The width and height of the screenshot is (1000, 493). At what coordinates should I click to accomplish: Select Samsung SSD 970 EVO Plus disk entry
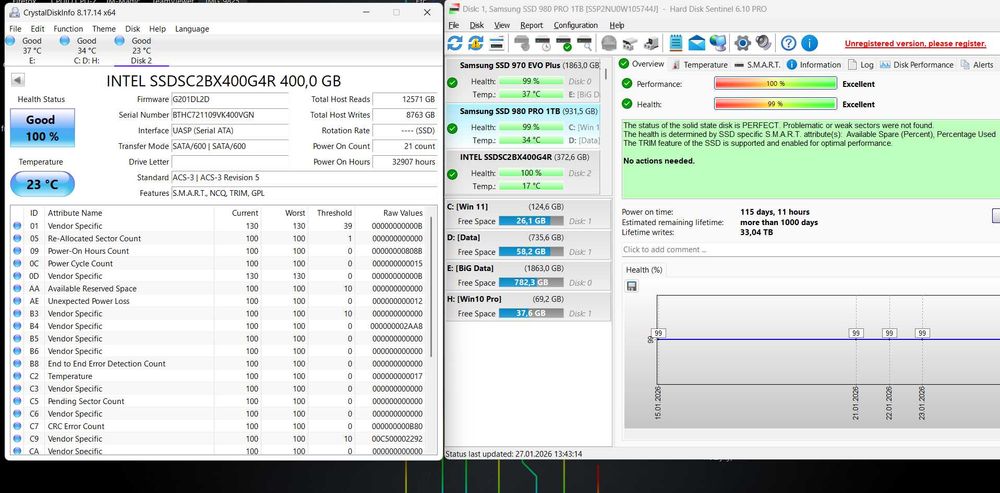click(x=523, y=80)
